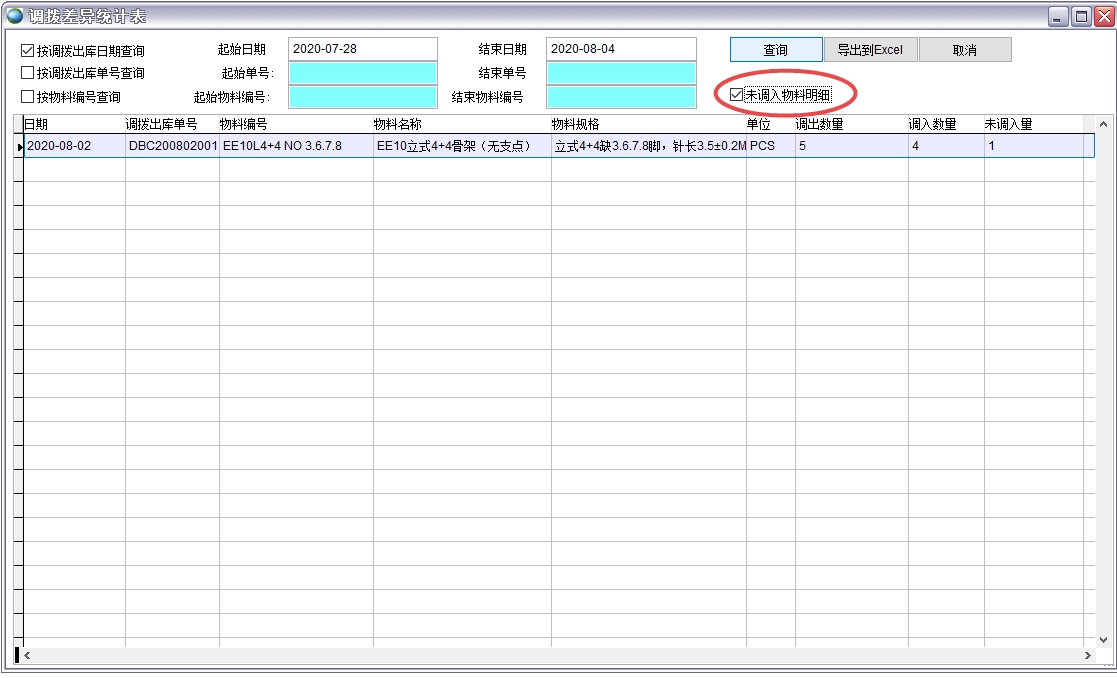Click the 起始单号 input field
1117x678 pixels.
point(362,73)
